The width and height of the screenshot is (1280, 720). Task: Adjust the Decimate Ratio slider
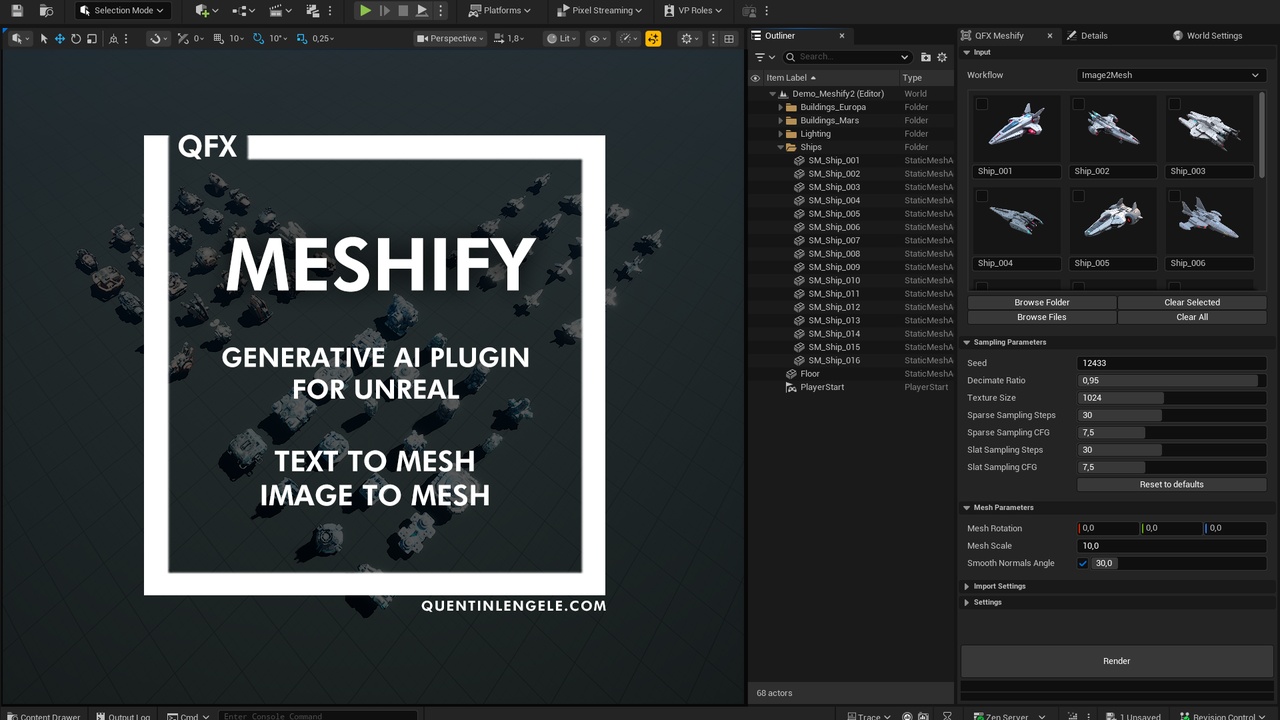click(x=1172, y=380)
